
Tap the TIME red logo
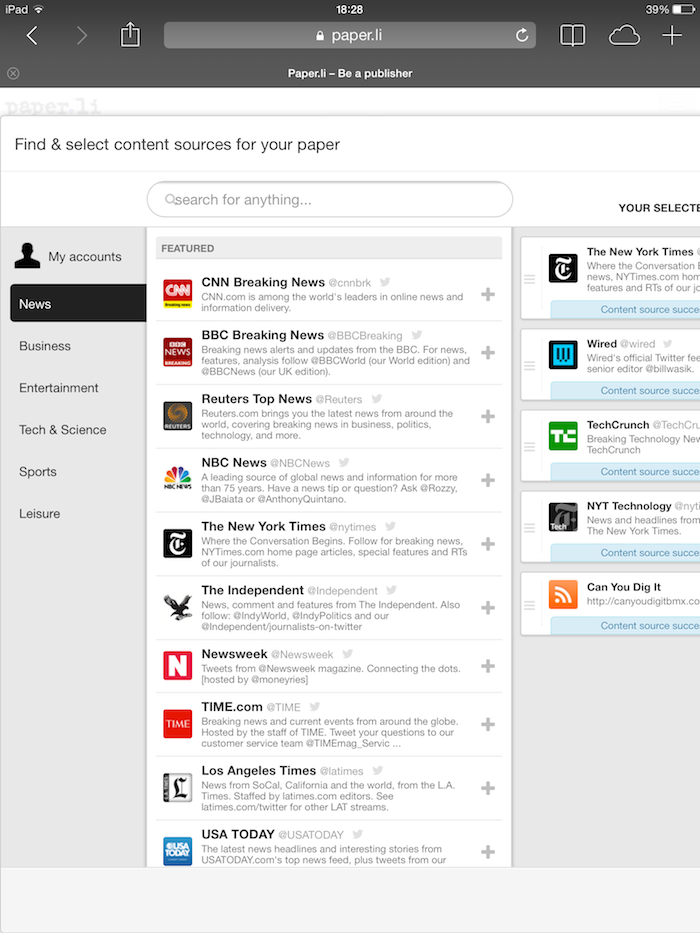click(177, 724)
